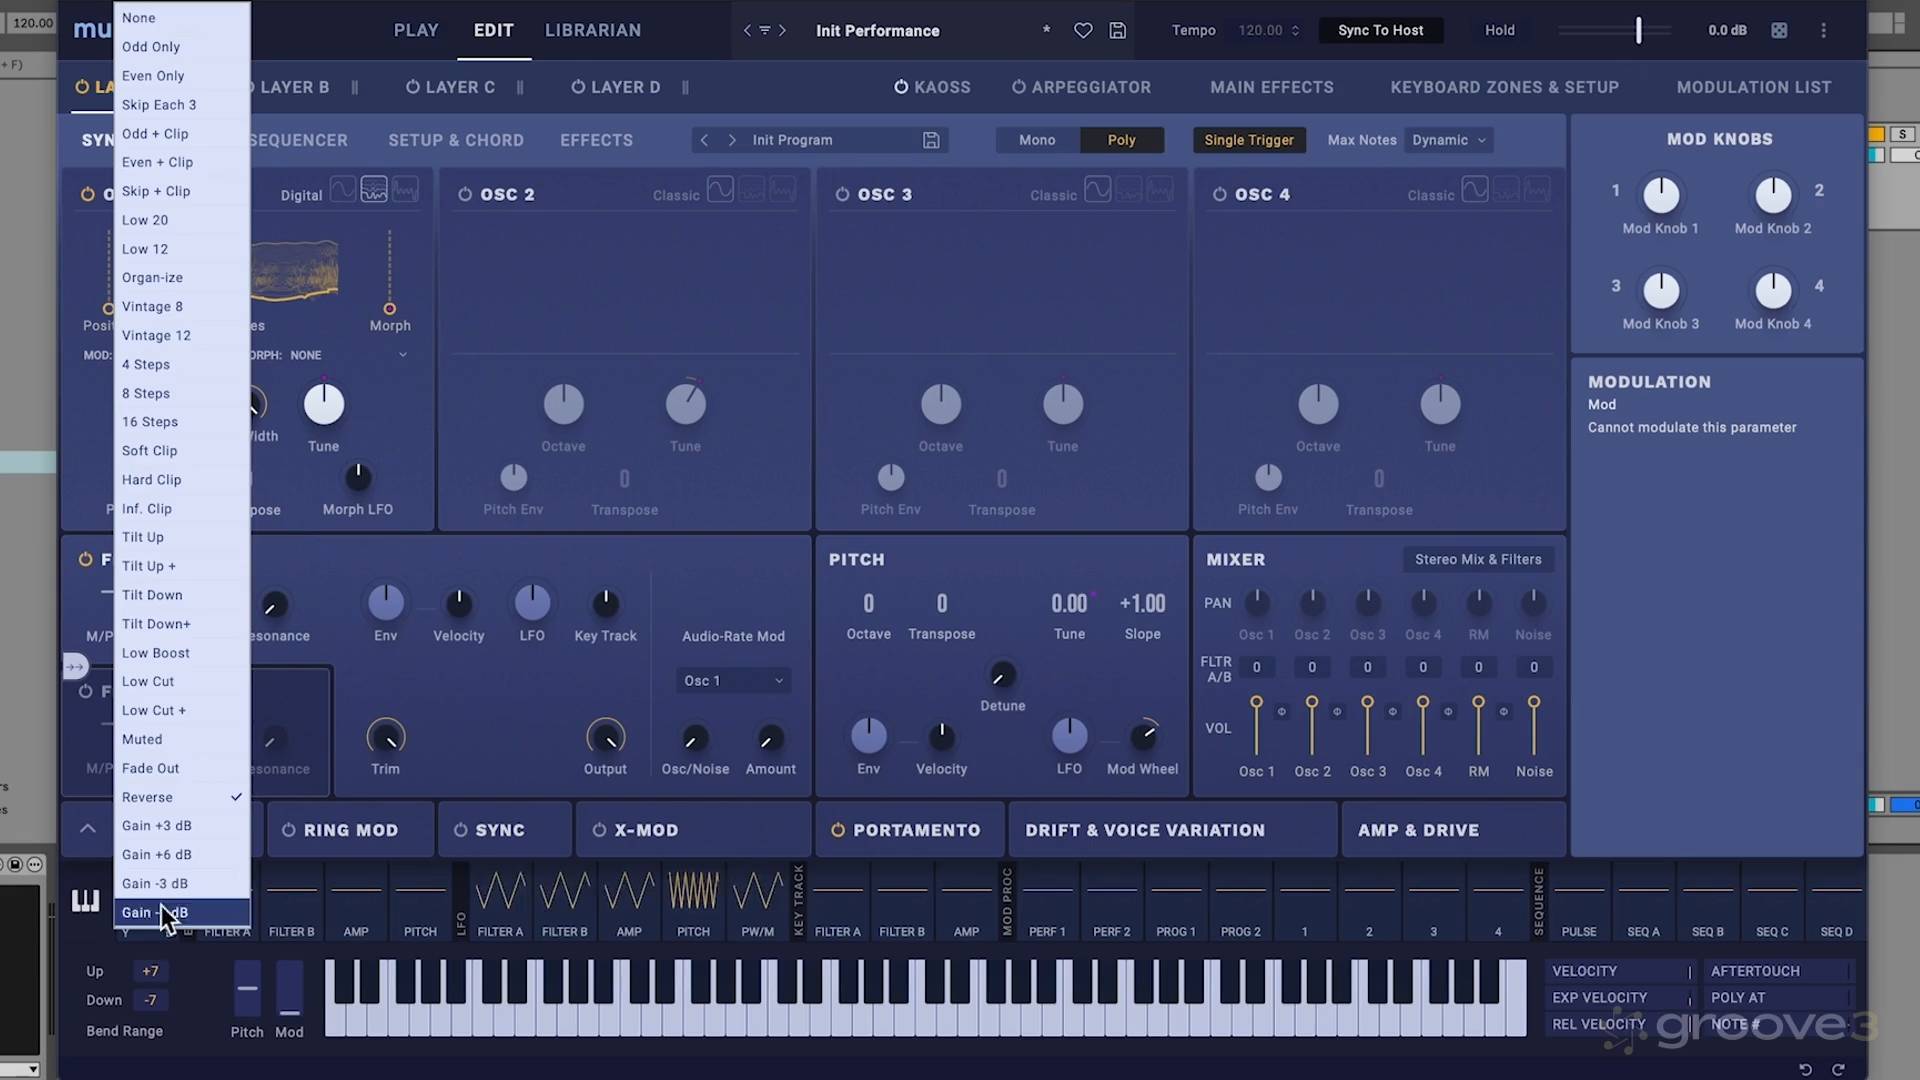The width and height of the screenshot is (1920, 1080).
Task: Open Audio-Rate Mod Osc 1 dropdown
Action: (x=733, y=681)
